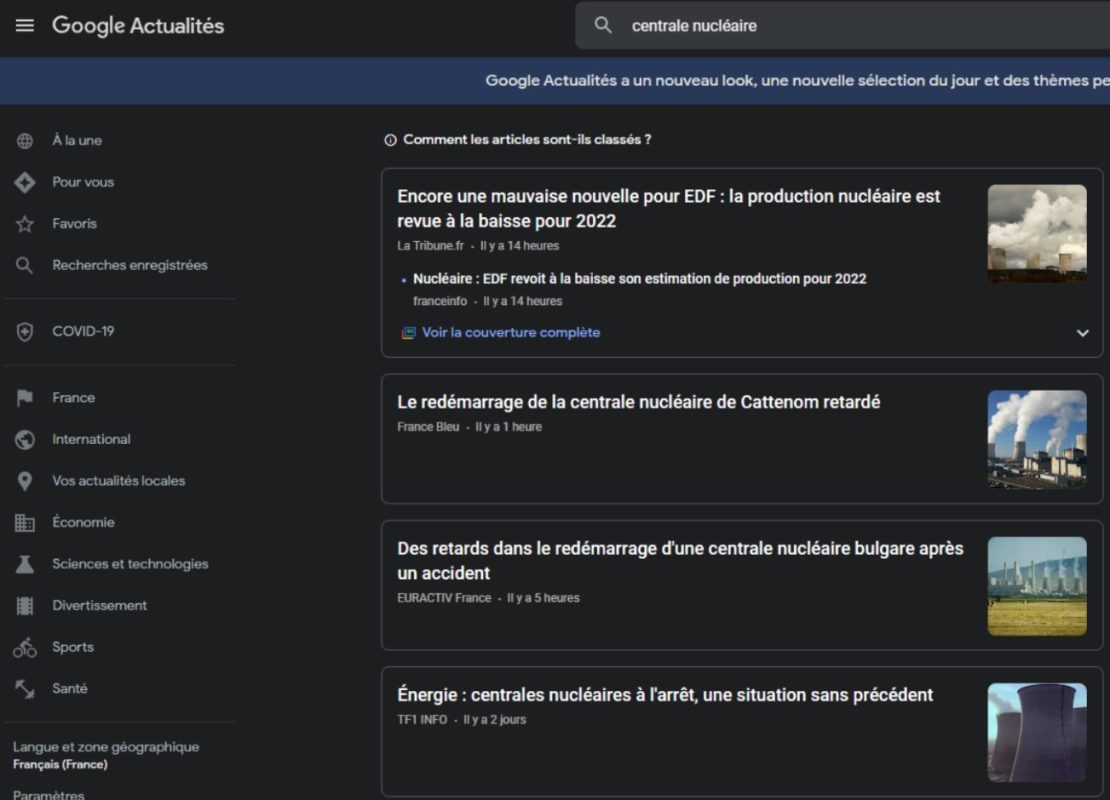Click the Google Actualités logo

point(138,25)
